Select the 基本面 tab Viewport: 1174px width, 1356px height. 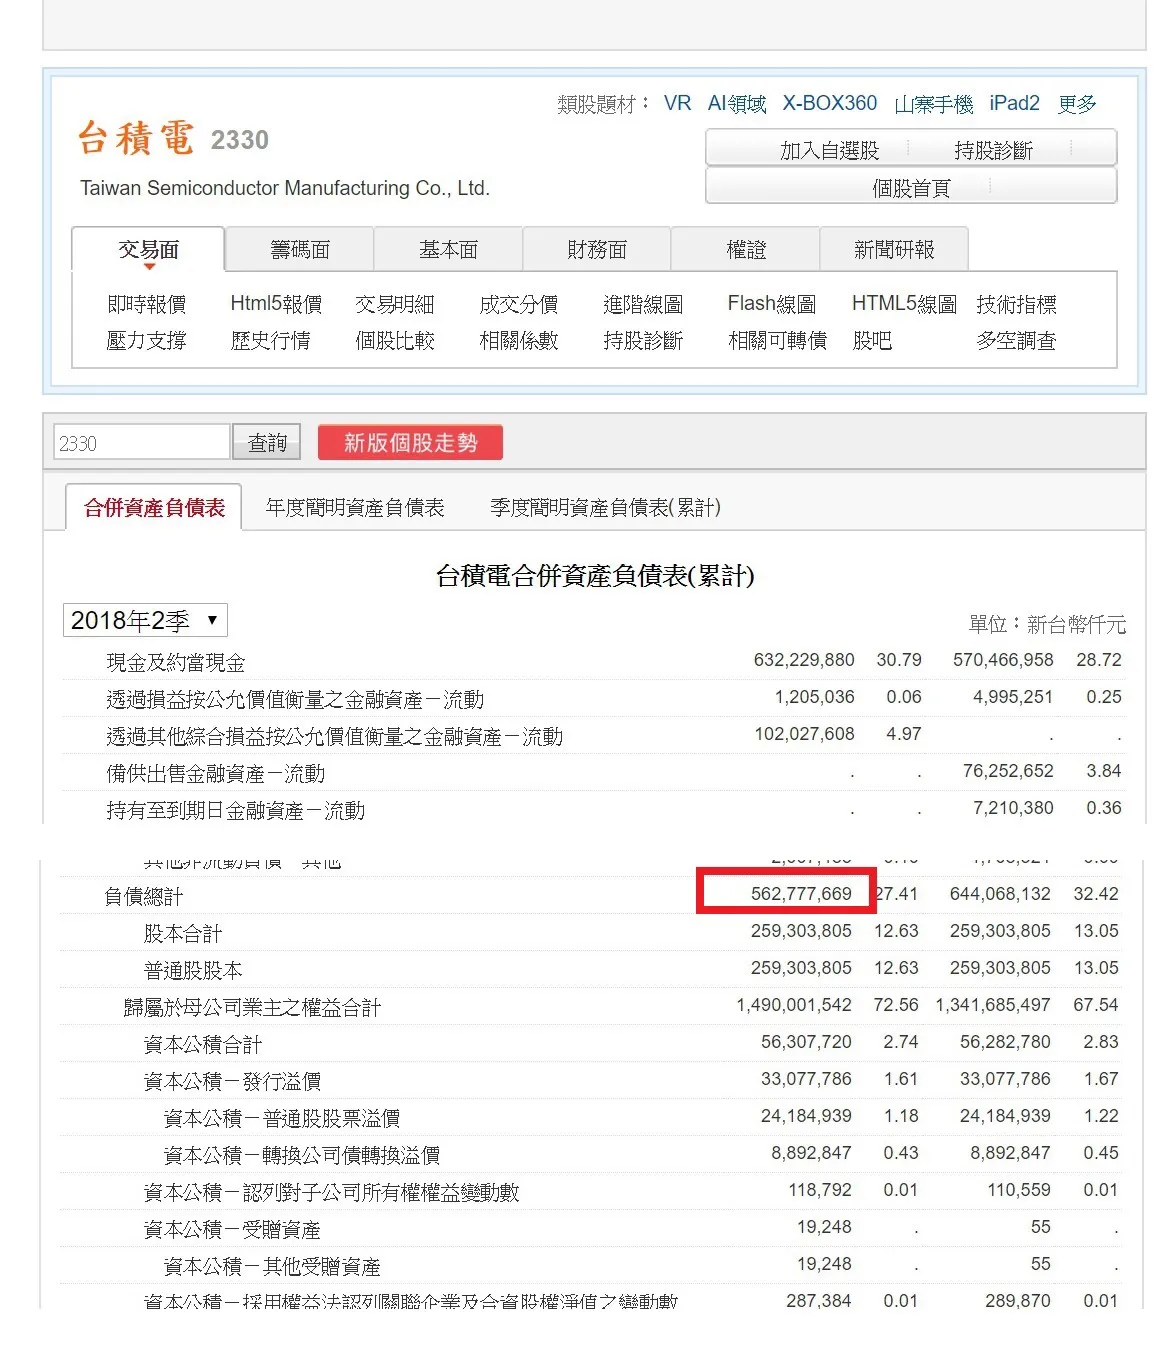(448, 249)
